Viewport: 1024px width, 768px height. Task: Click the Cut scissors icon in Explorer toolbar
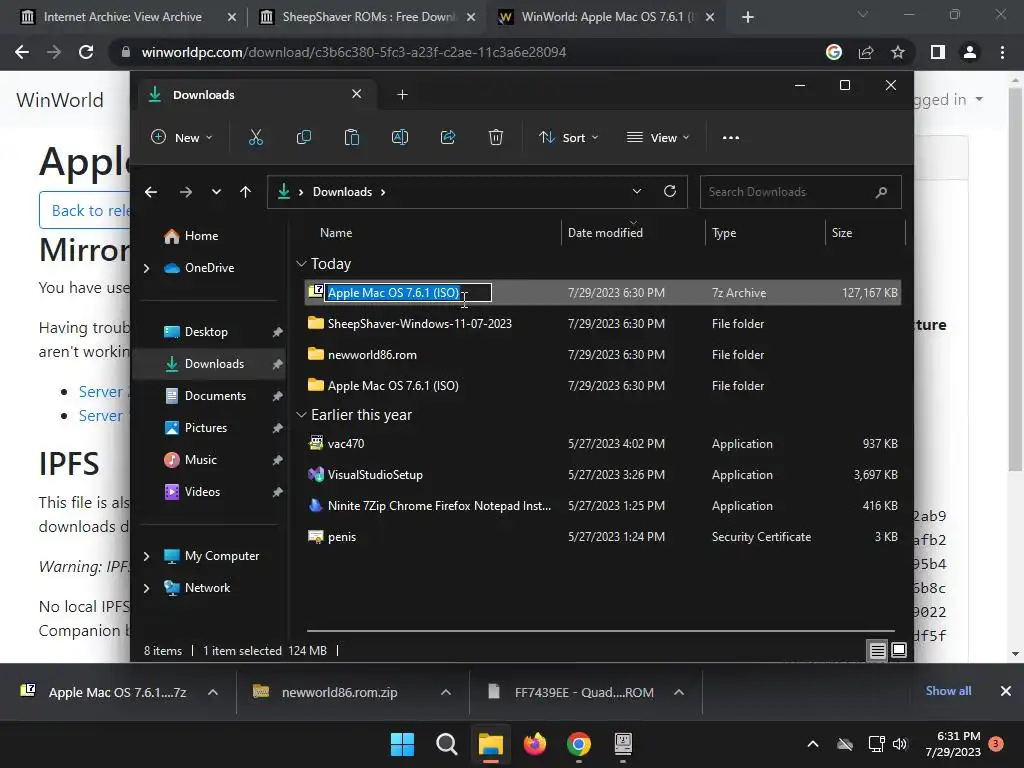pyautogui.click(x=255, y=137)
